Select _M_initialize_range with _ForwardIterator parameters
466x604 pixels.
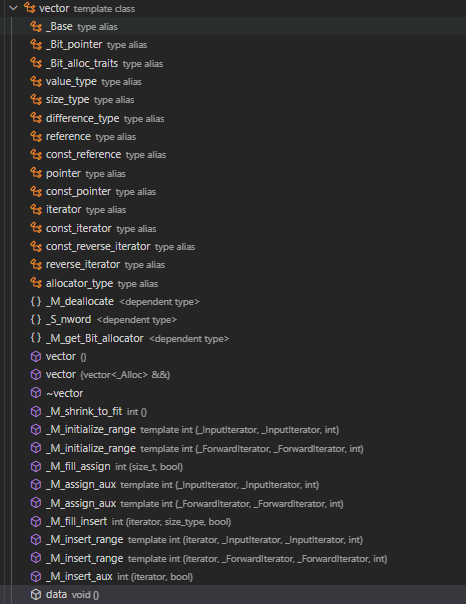click(205, 448)
